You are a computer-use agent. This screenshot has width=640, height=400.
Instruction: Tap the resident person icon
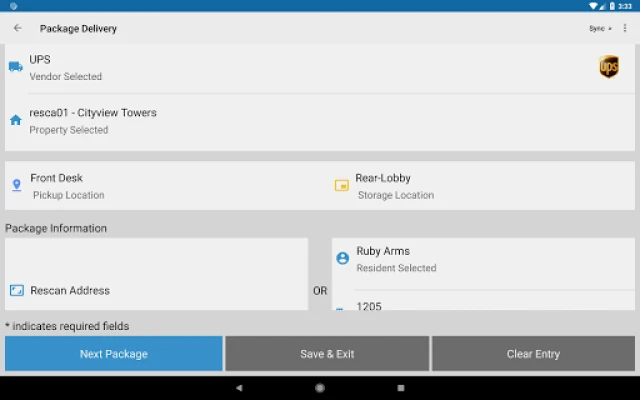343,258
